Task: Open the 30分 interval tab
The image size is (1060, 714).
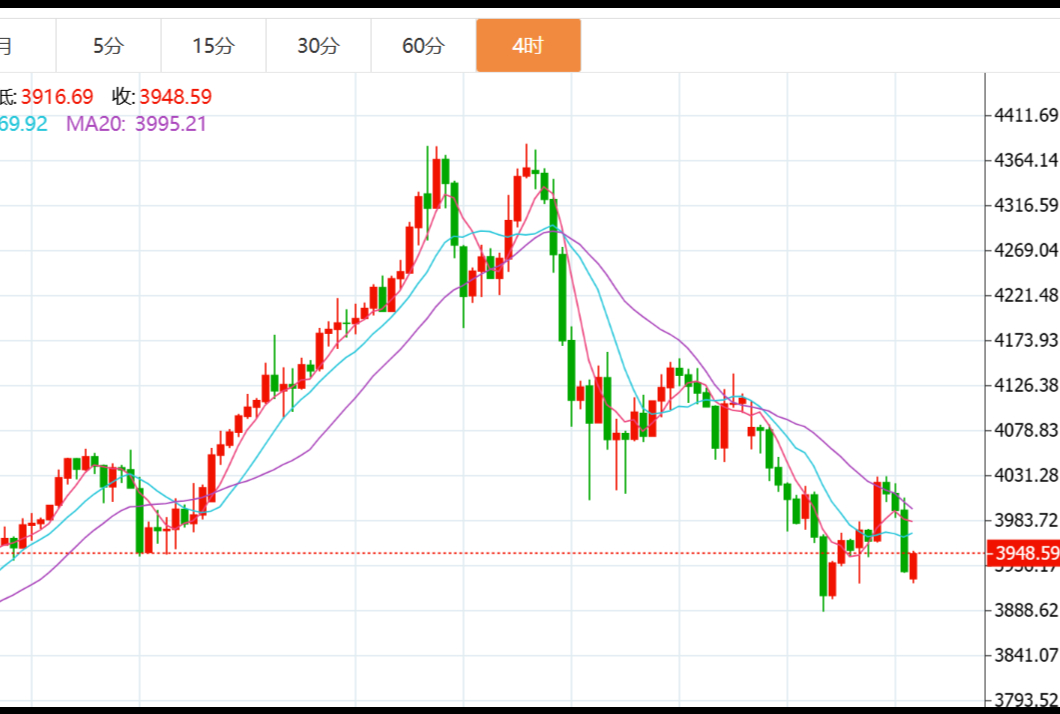Action: (x=318, y=46)
